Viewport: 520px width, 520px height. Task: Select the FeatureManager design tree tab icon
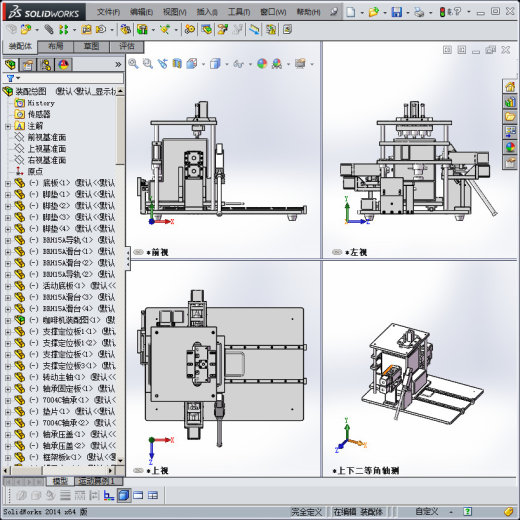(x=10, y=65)
